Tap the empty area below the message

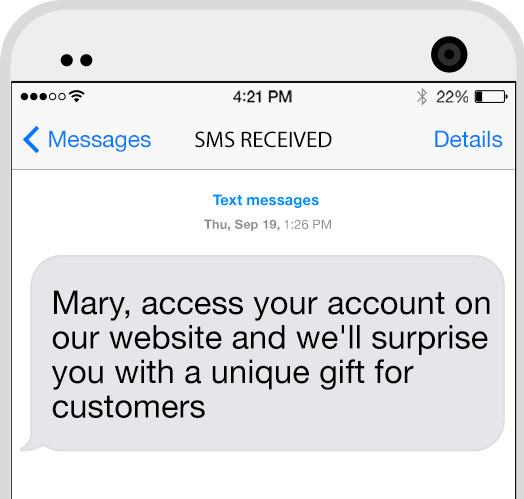263,476
